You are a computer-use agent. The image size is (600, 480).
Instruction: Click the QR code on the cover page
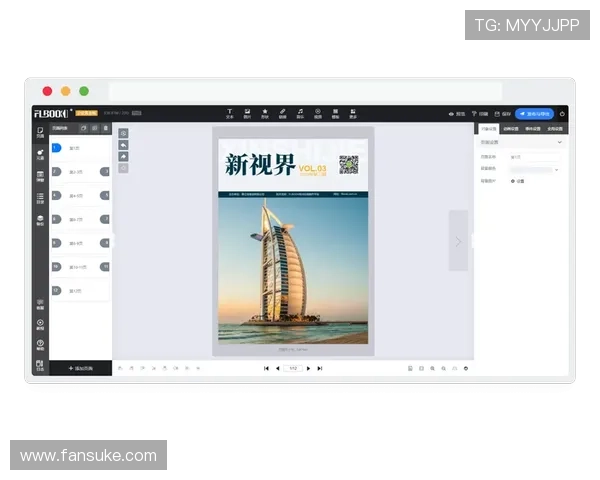(349, 165)
